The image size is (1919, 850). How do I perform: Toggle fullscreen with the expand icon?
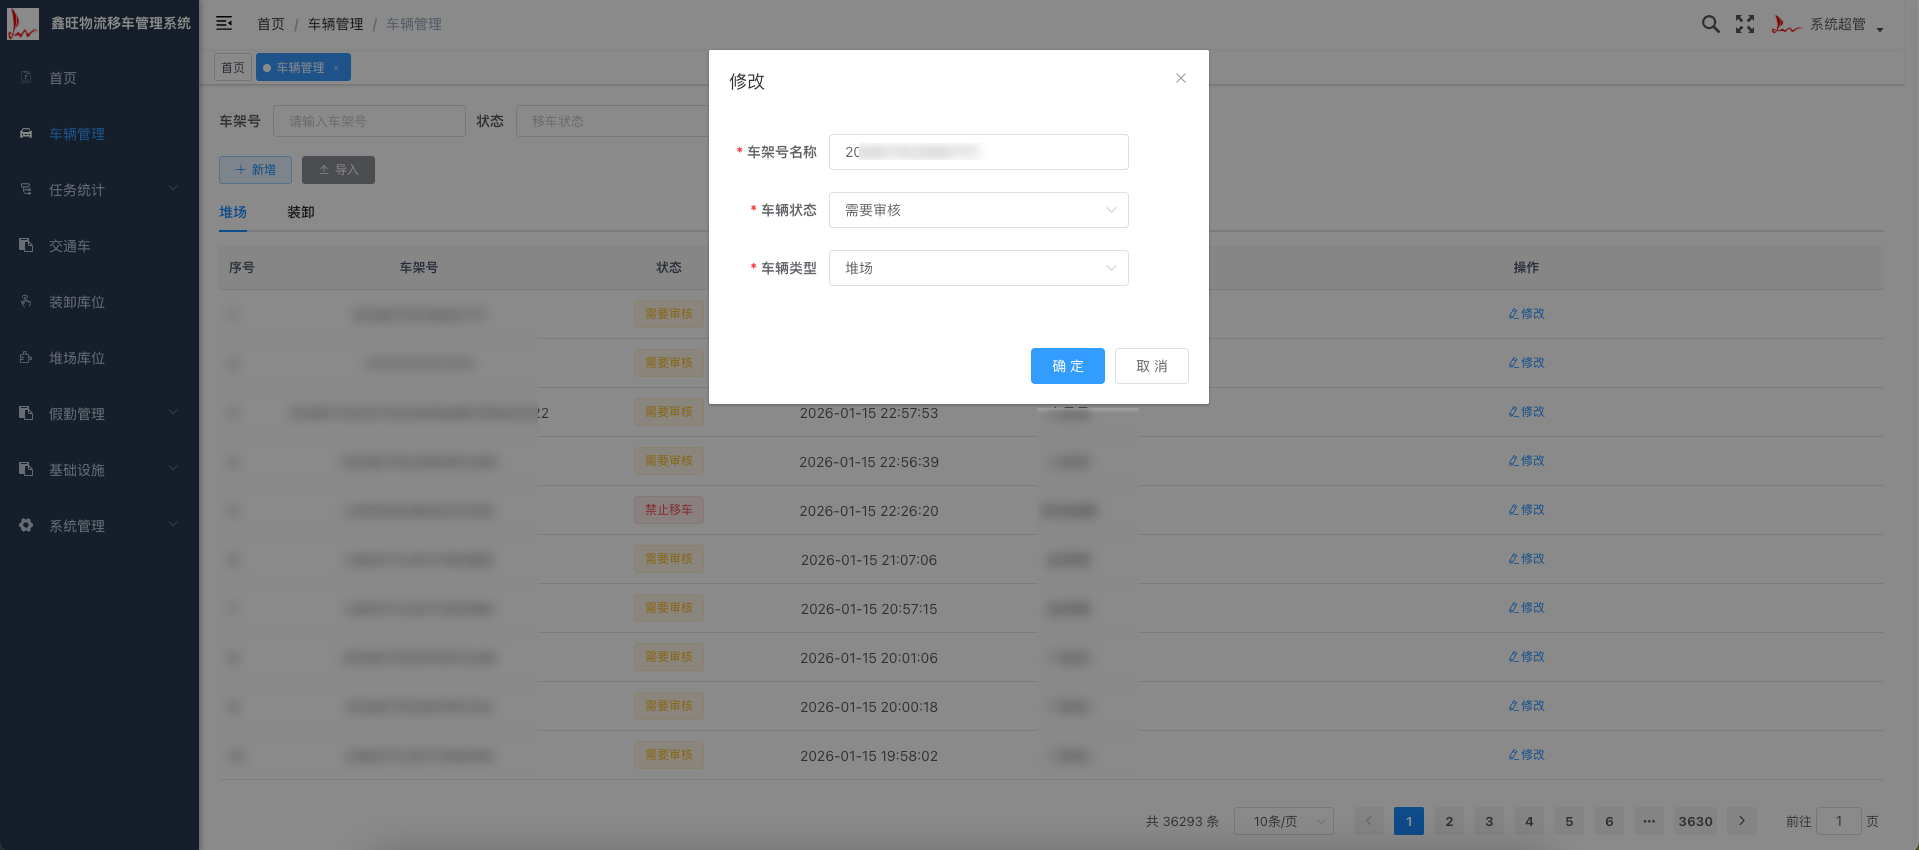[x=1745, y=24]
